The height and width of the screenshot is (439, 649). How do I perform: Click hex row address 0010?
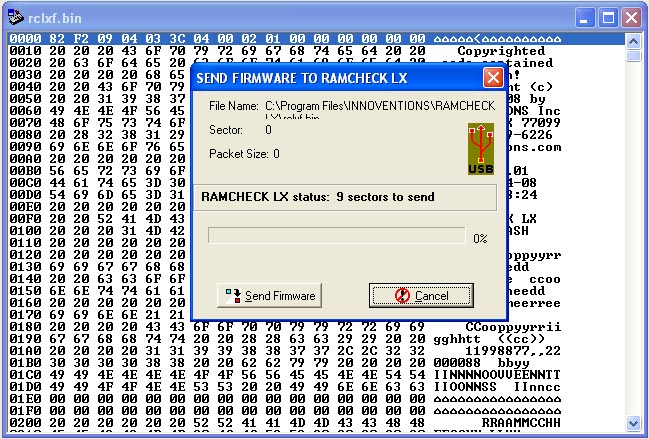tap(25, 51)
